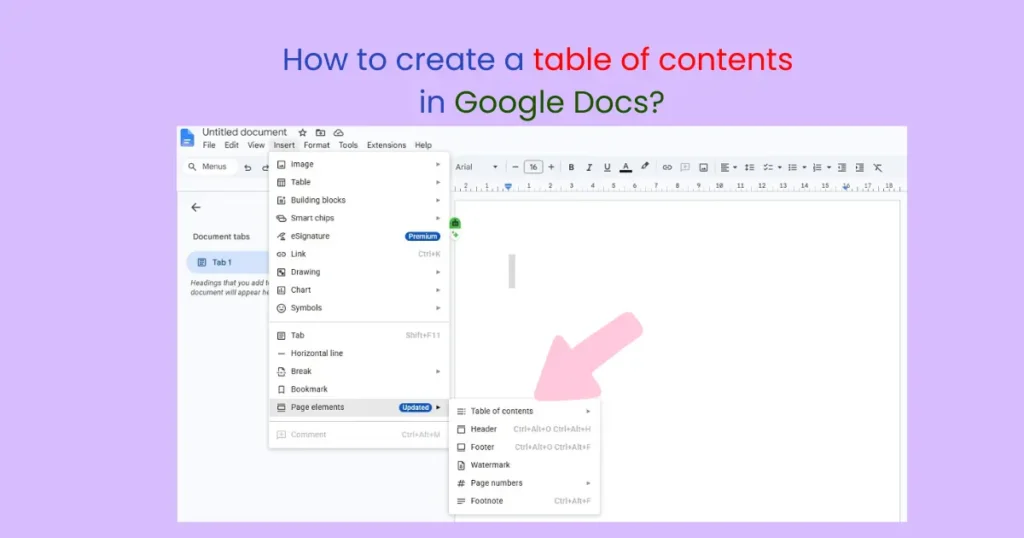Open the File menu
The image size is (1024, 538).
pos(209,146)
